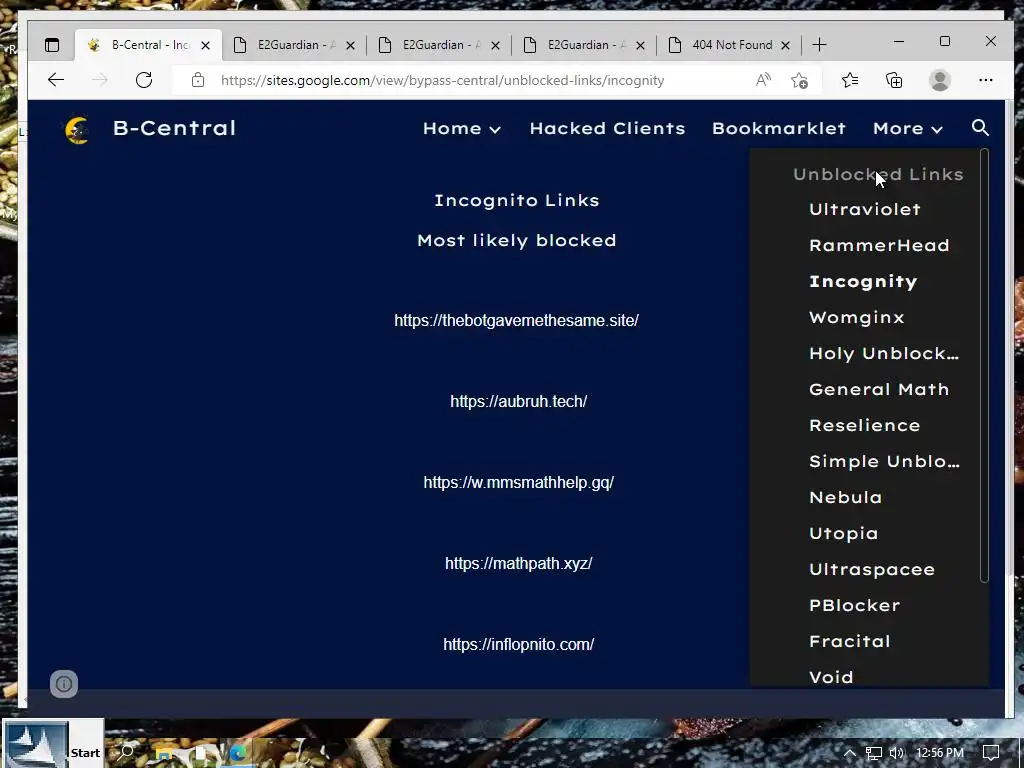Open Microsoft Edge from taskbar

coord(237,753)
